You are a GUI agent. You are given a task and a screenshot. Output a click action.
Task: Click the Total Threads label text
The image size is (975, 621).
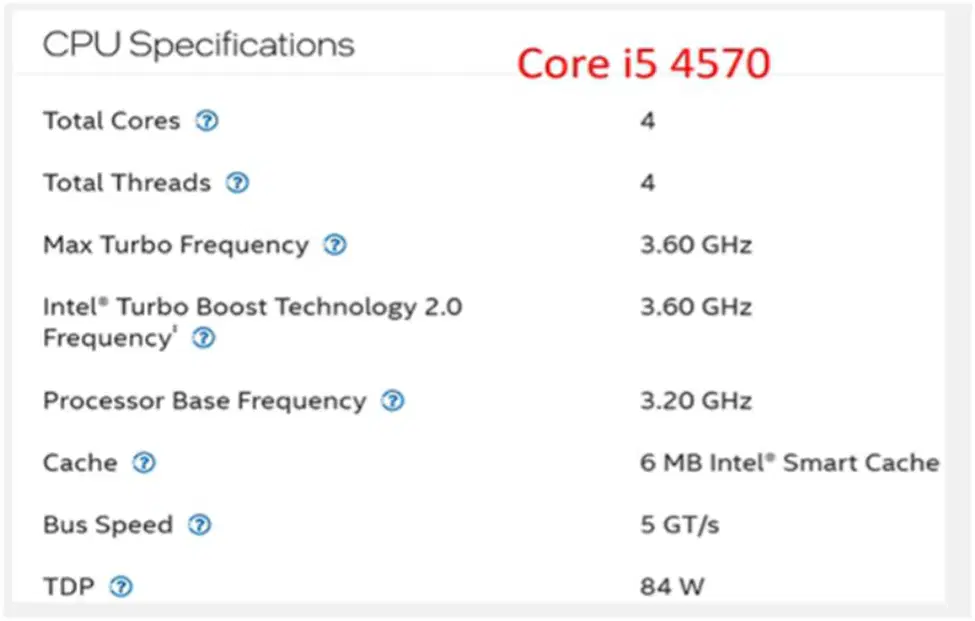127,183
